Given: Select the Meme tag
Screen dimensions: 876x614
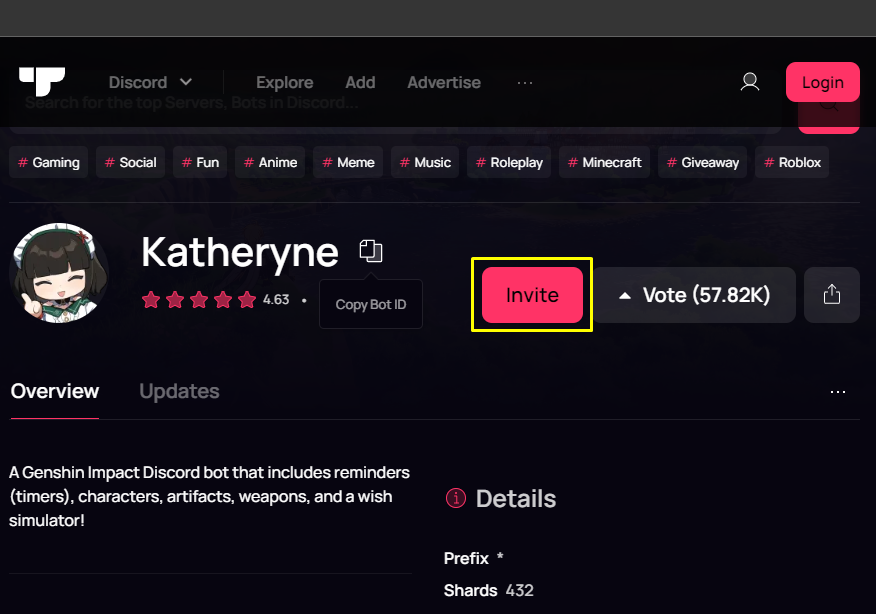Looking at the screenshot, I should [x=348, y=162].
